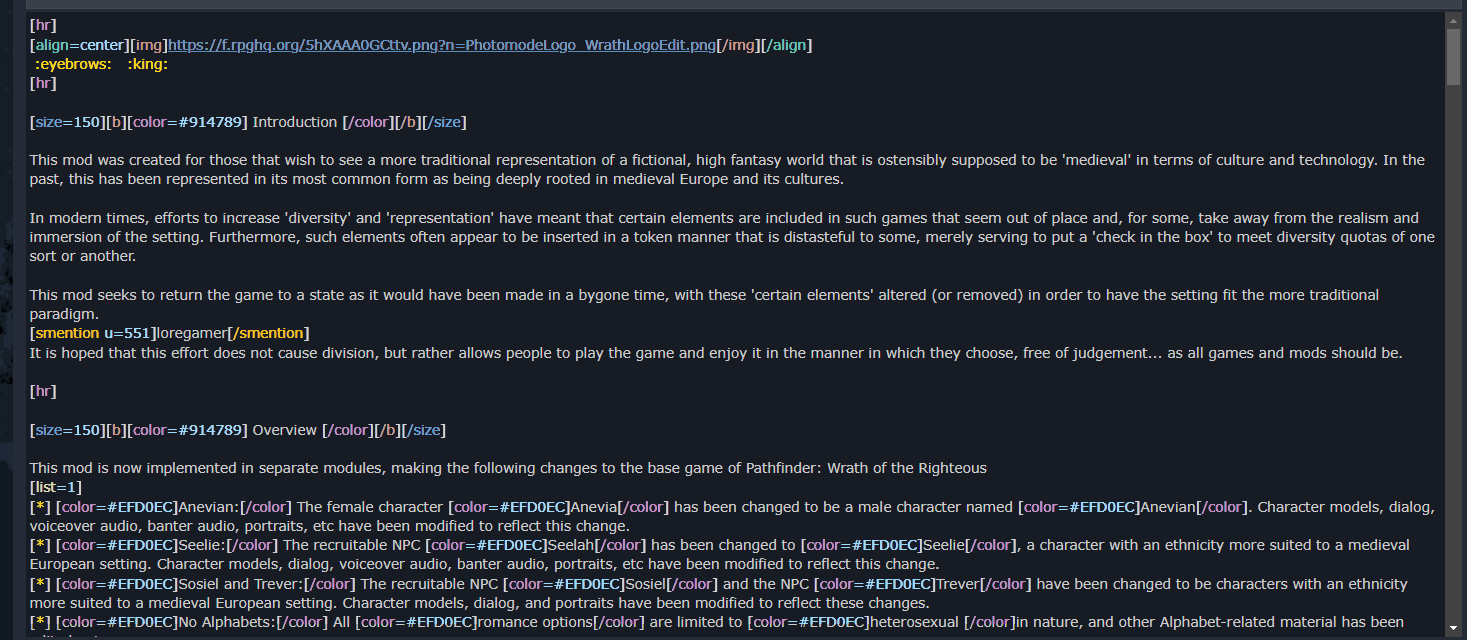Viewport: 1467px width, 640px height.
Task: Click the vertical scrollbar thumb
Action: tap(1453, 57)
